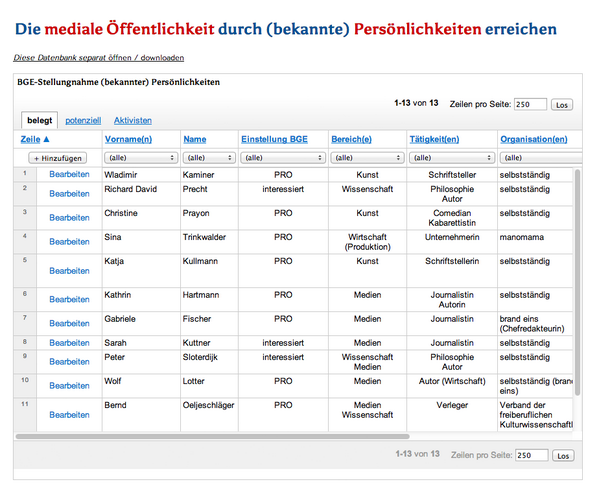Click the horizontal table scrollbar
599x493 pixels.
click(212, 436)
